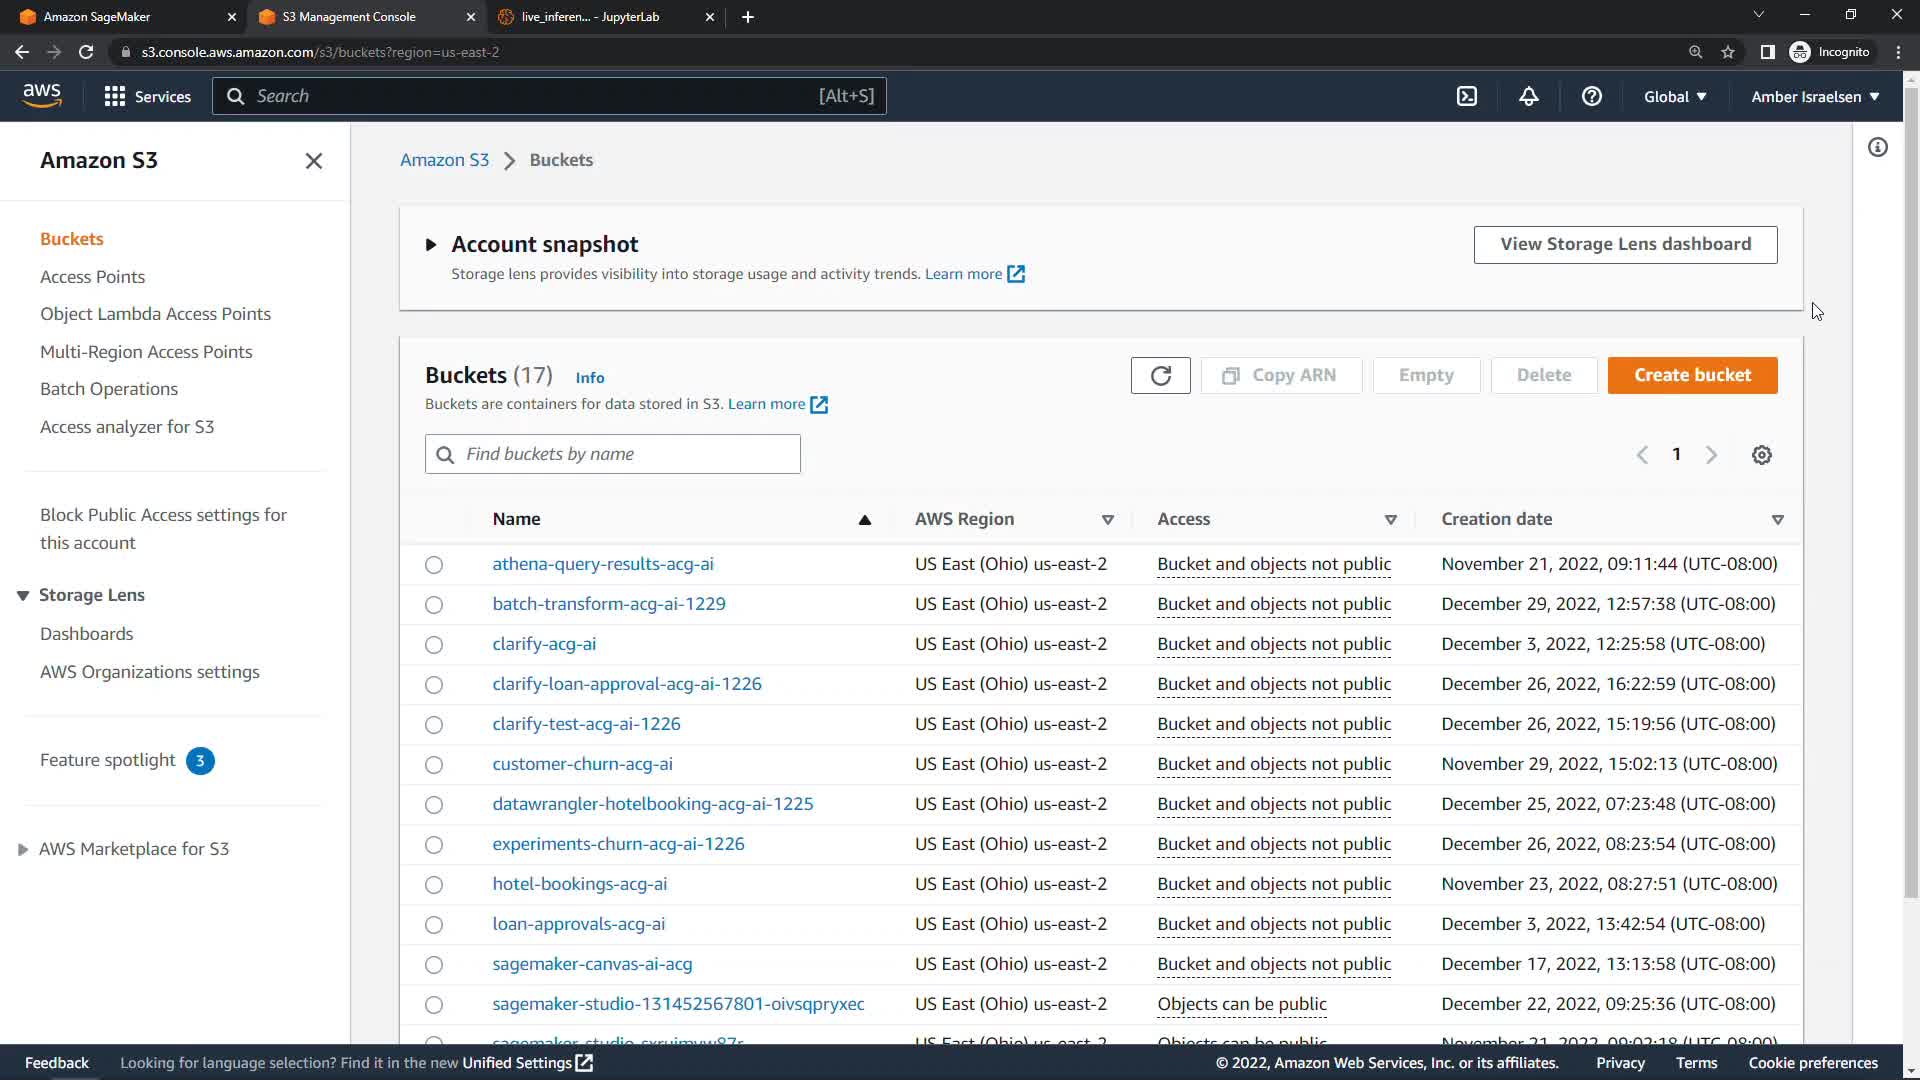
Task: Close the Amazon S3 navigation panel
Action: click(x=313, y=161)
